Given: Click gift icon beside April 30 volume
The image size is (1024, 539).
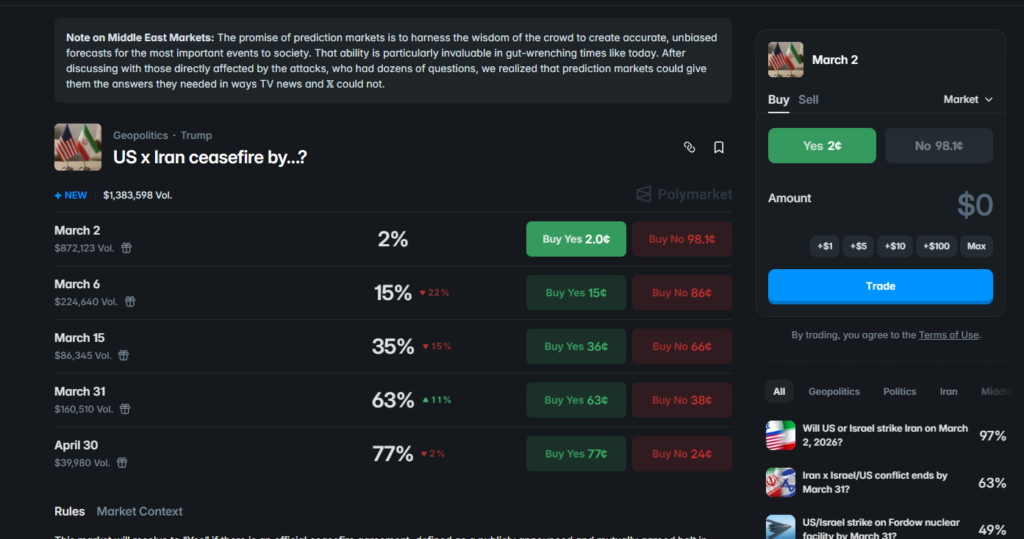Looking at the screenshot, I should (x=122, y=463).
